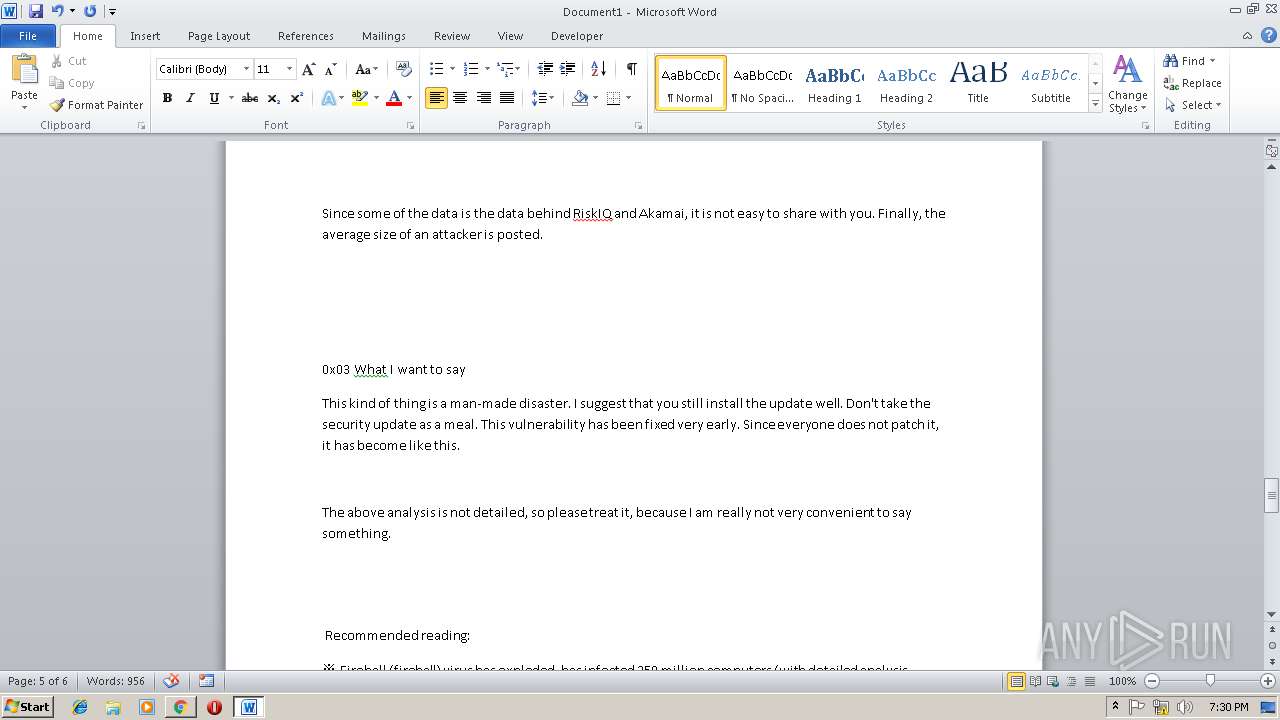Apply subscript formatting
1280x720 pixels.
point(274,98)
